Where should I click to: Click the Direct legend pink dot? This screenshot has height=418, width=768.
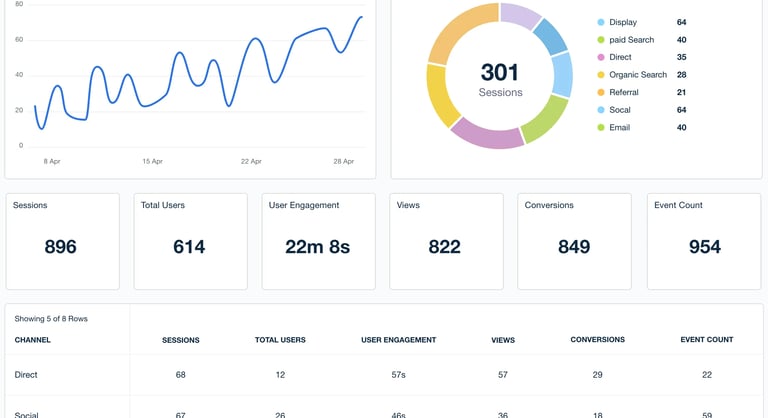[600, 57]
